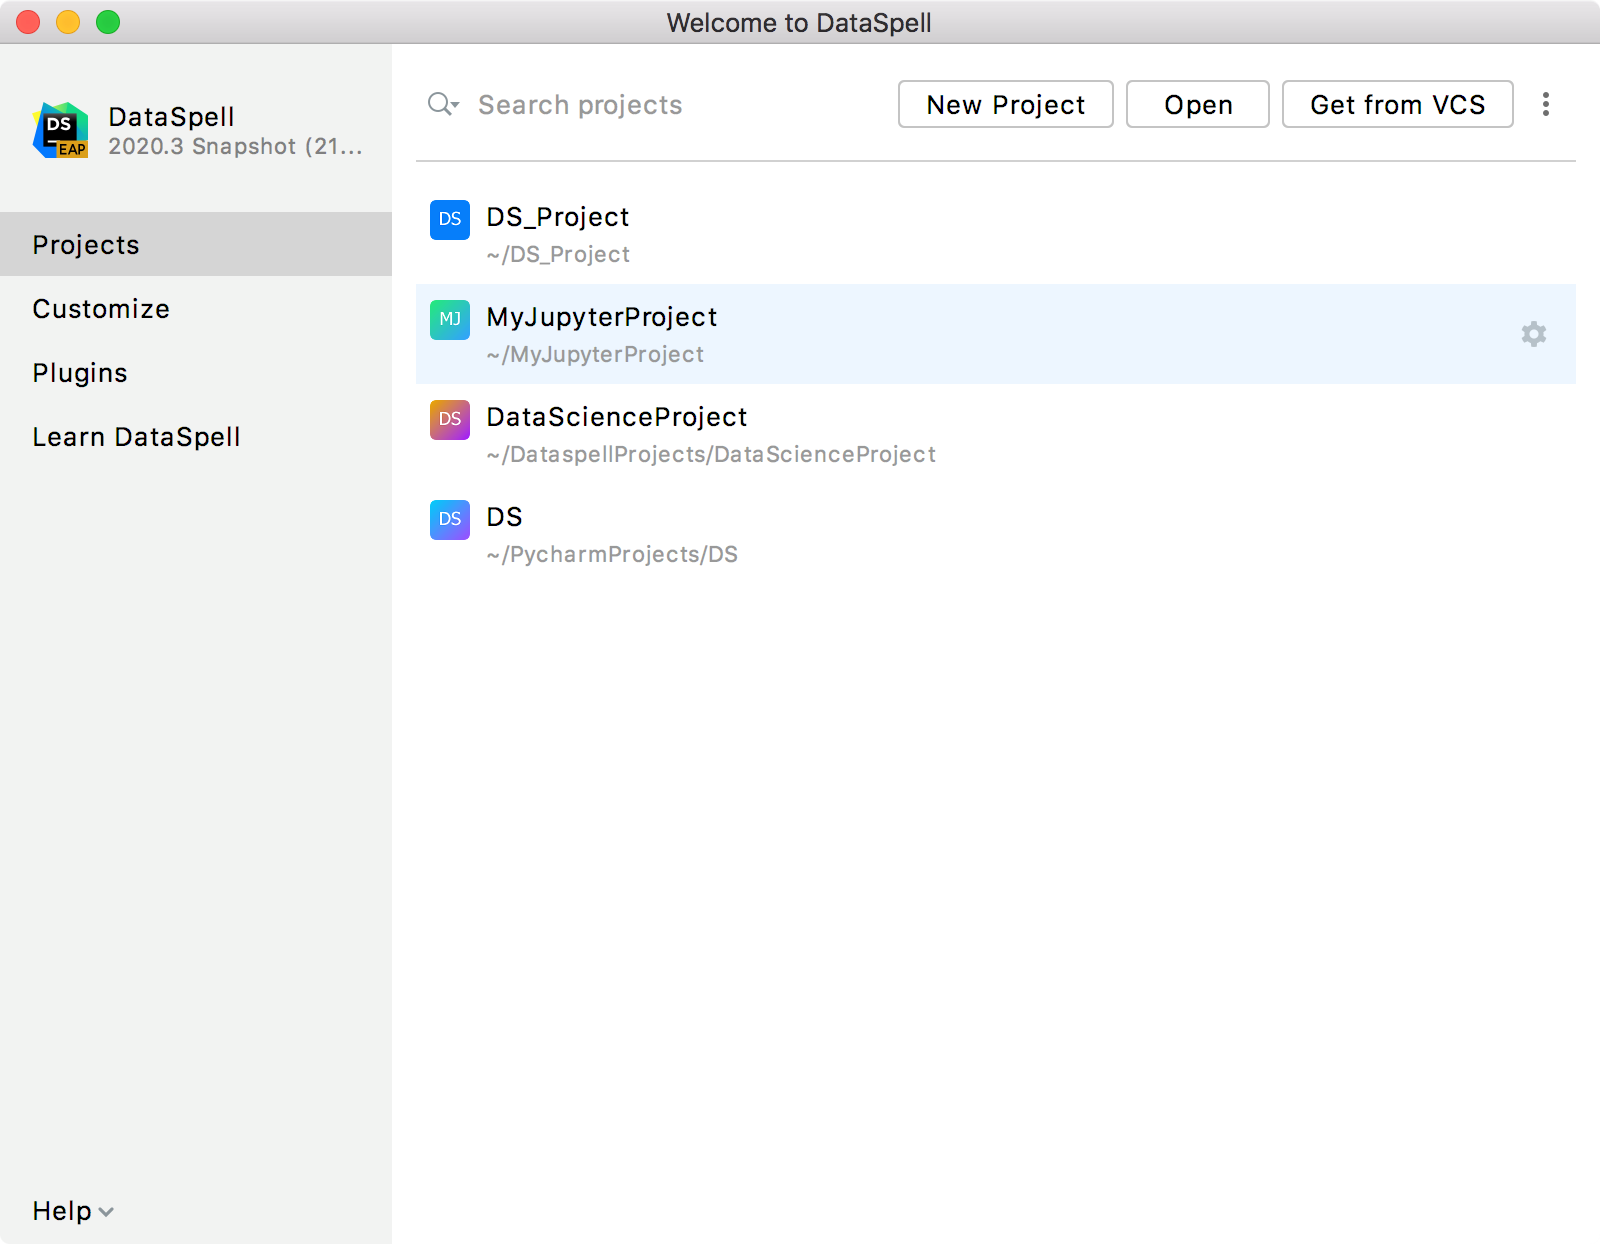Open the DS_Project entry by name
The image size is (1600, 1244).
pos(558,217)
